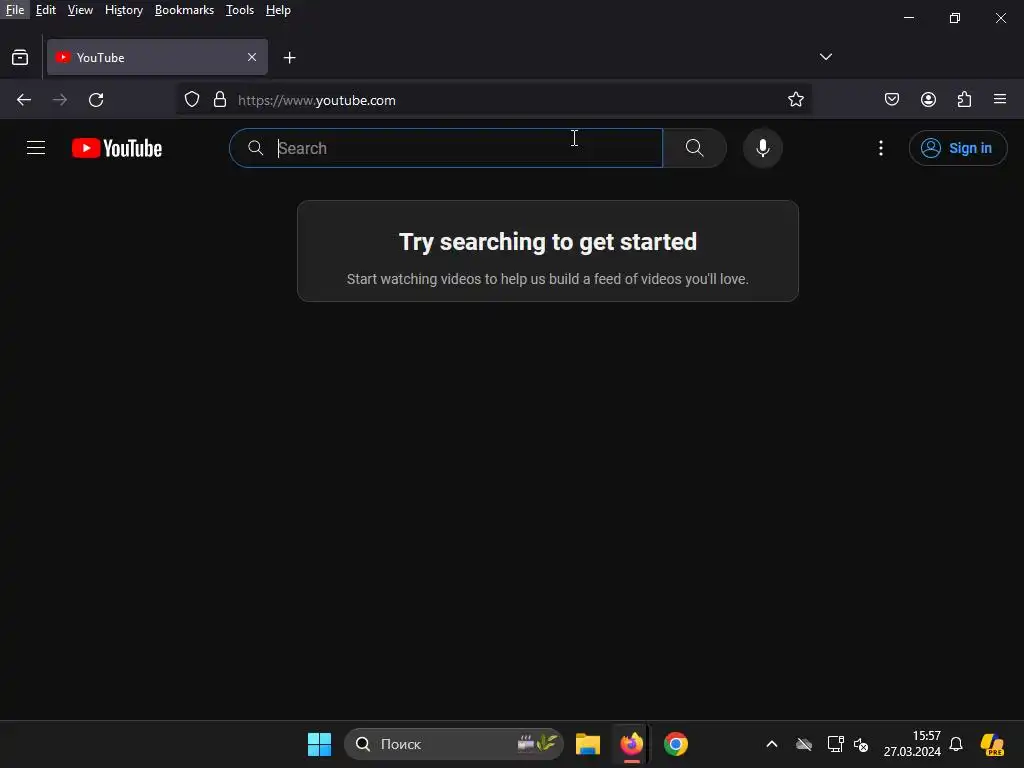Open the YouTube guide hamburger menu
Image resolution: width=1024 pixels, height=768 pixels.
coord(36,148)
